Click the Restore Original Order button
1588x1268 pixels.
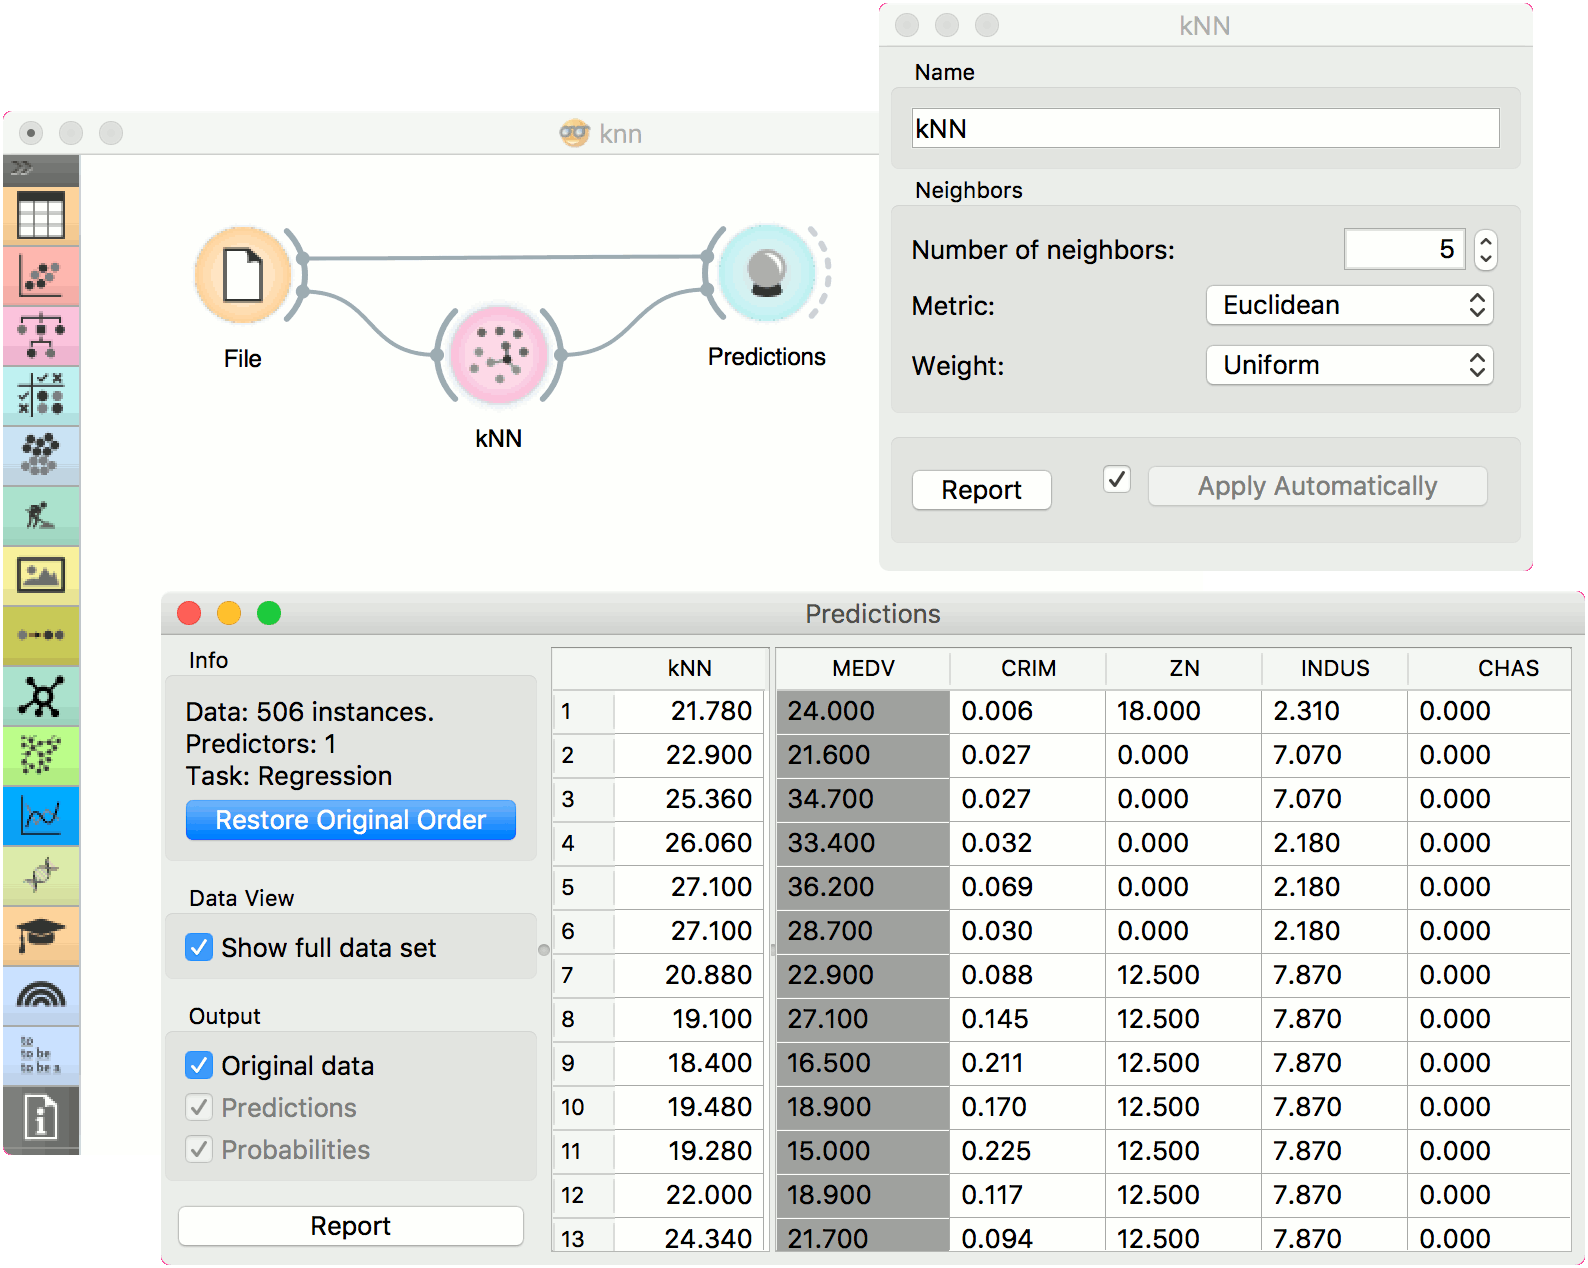coord(351,820)
